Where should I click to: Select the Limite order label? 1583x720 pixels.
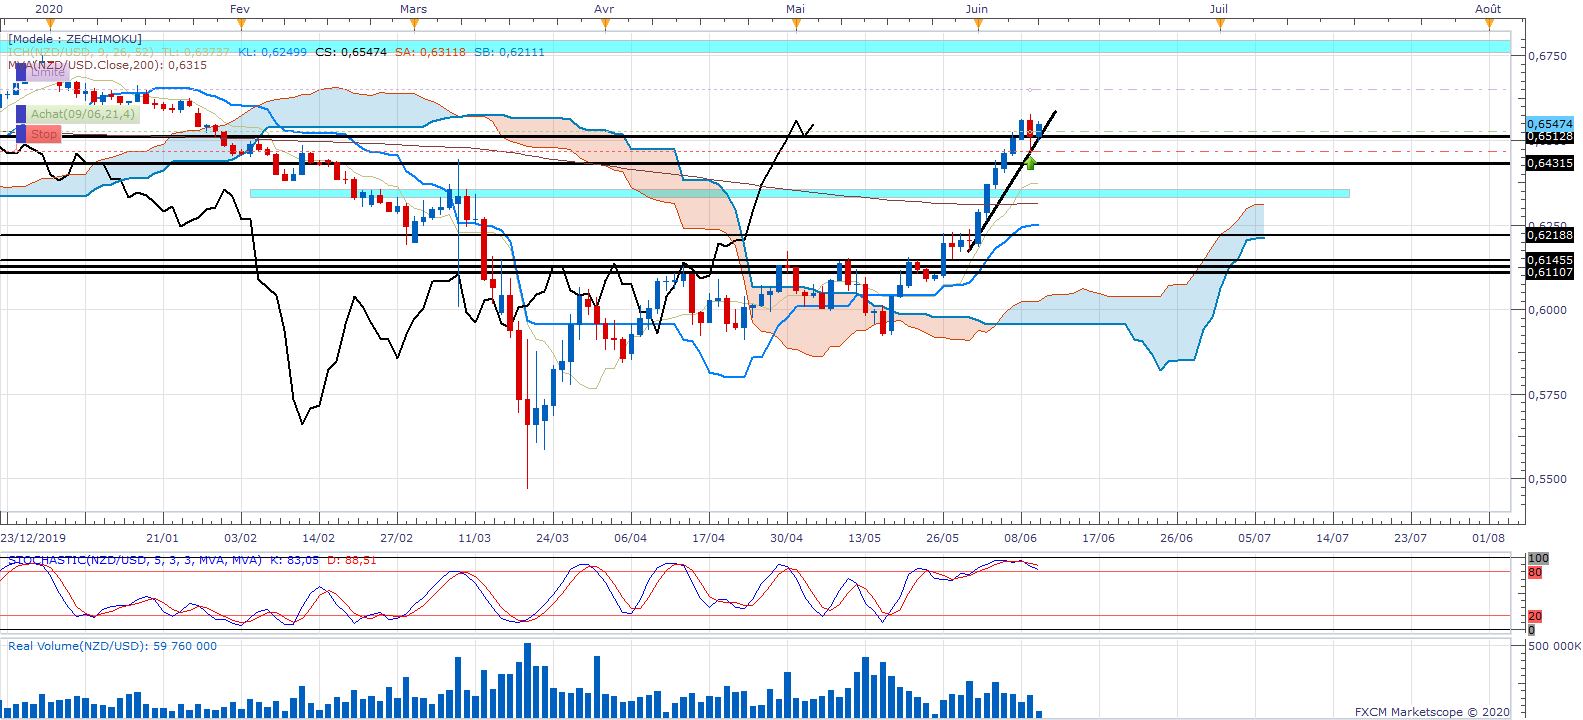pos(47,72)
